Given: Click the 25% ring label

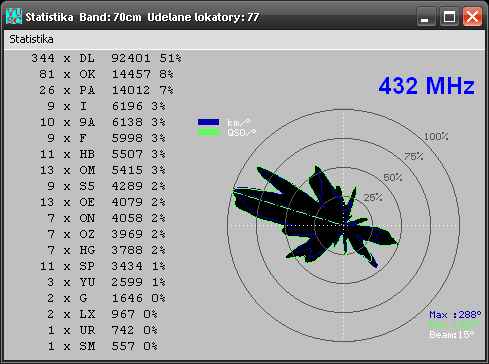Looking at the screenshot, I should point(373,198).
